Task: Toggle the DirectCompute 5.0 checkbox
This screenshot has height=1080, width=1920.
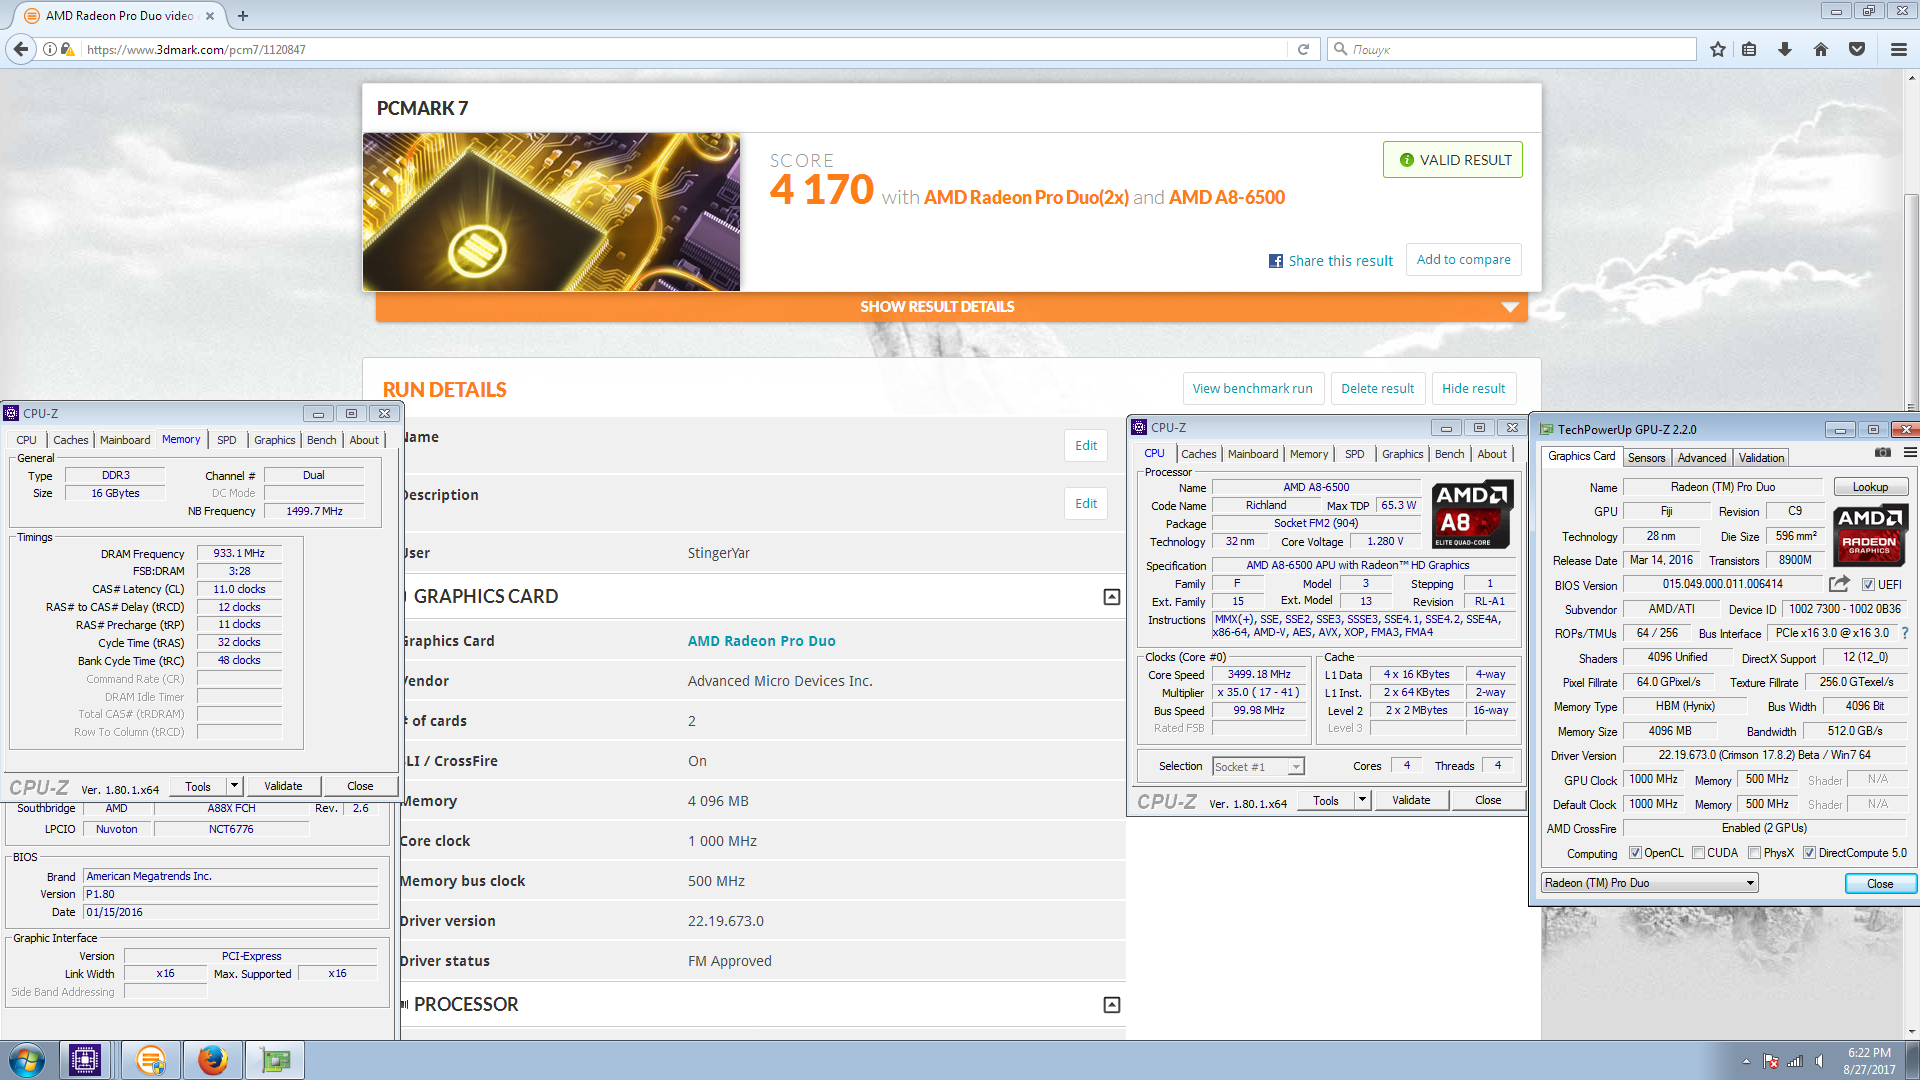Action: click(1809, 853)
